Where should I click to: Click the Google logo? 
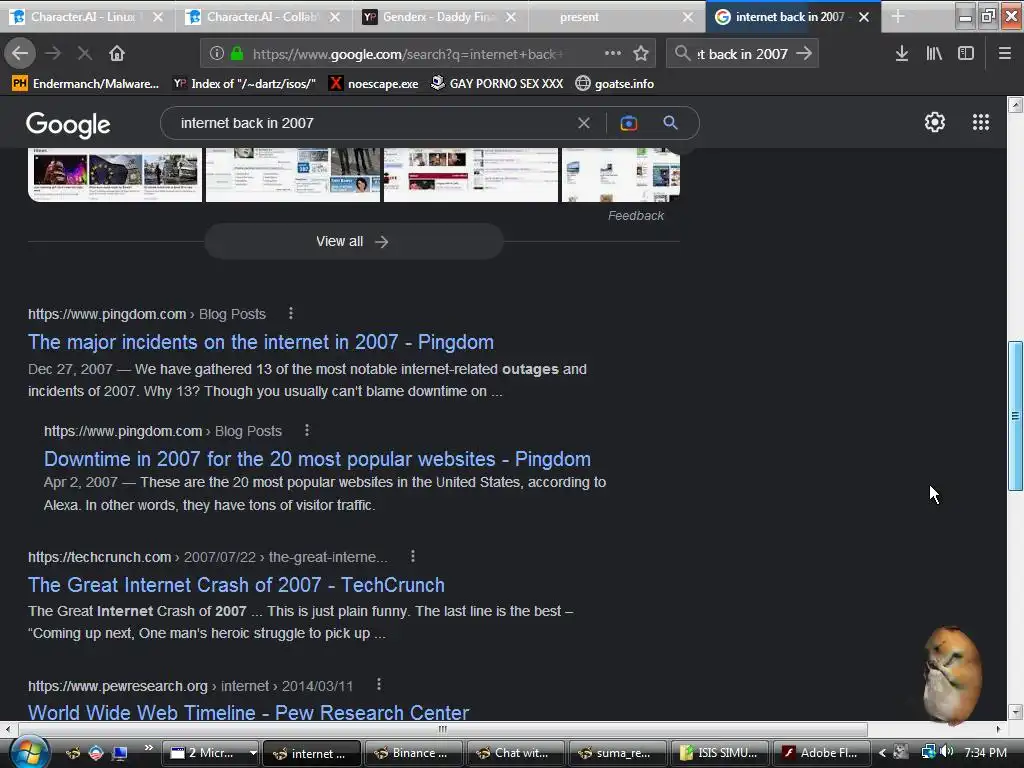pos(68,124)
